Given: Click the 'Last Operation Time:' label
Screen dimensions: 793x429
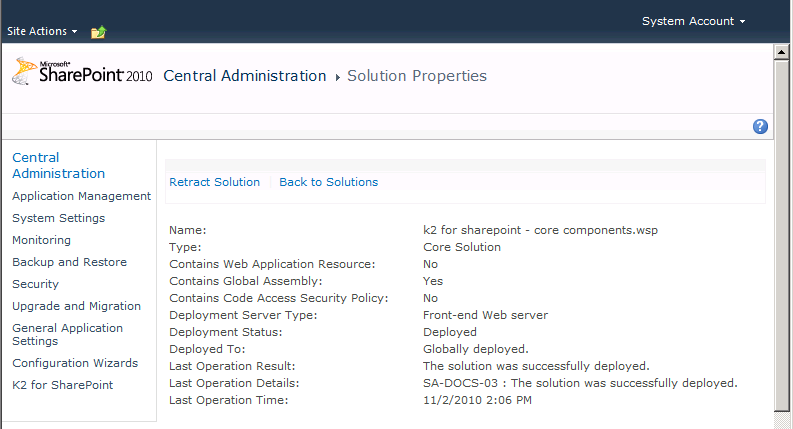Looking at the screenshot, I should 229,400.
